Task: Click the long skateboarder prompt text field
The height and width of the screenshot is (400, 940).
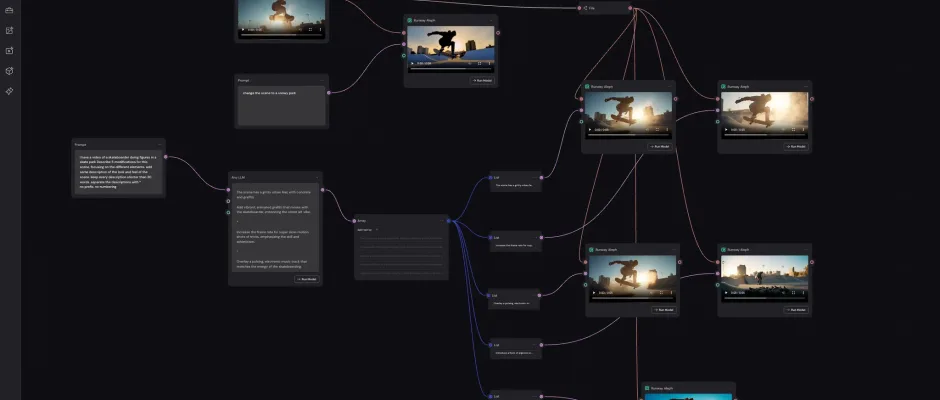Action: (x=118, y=172)
